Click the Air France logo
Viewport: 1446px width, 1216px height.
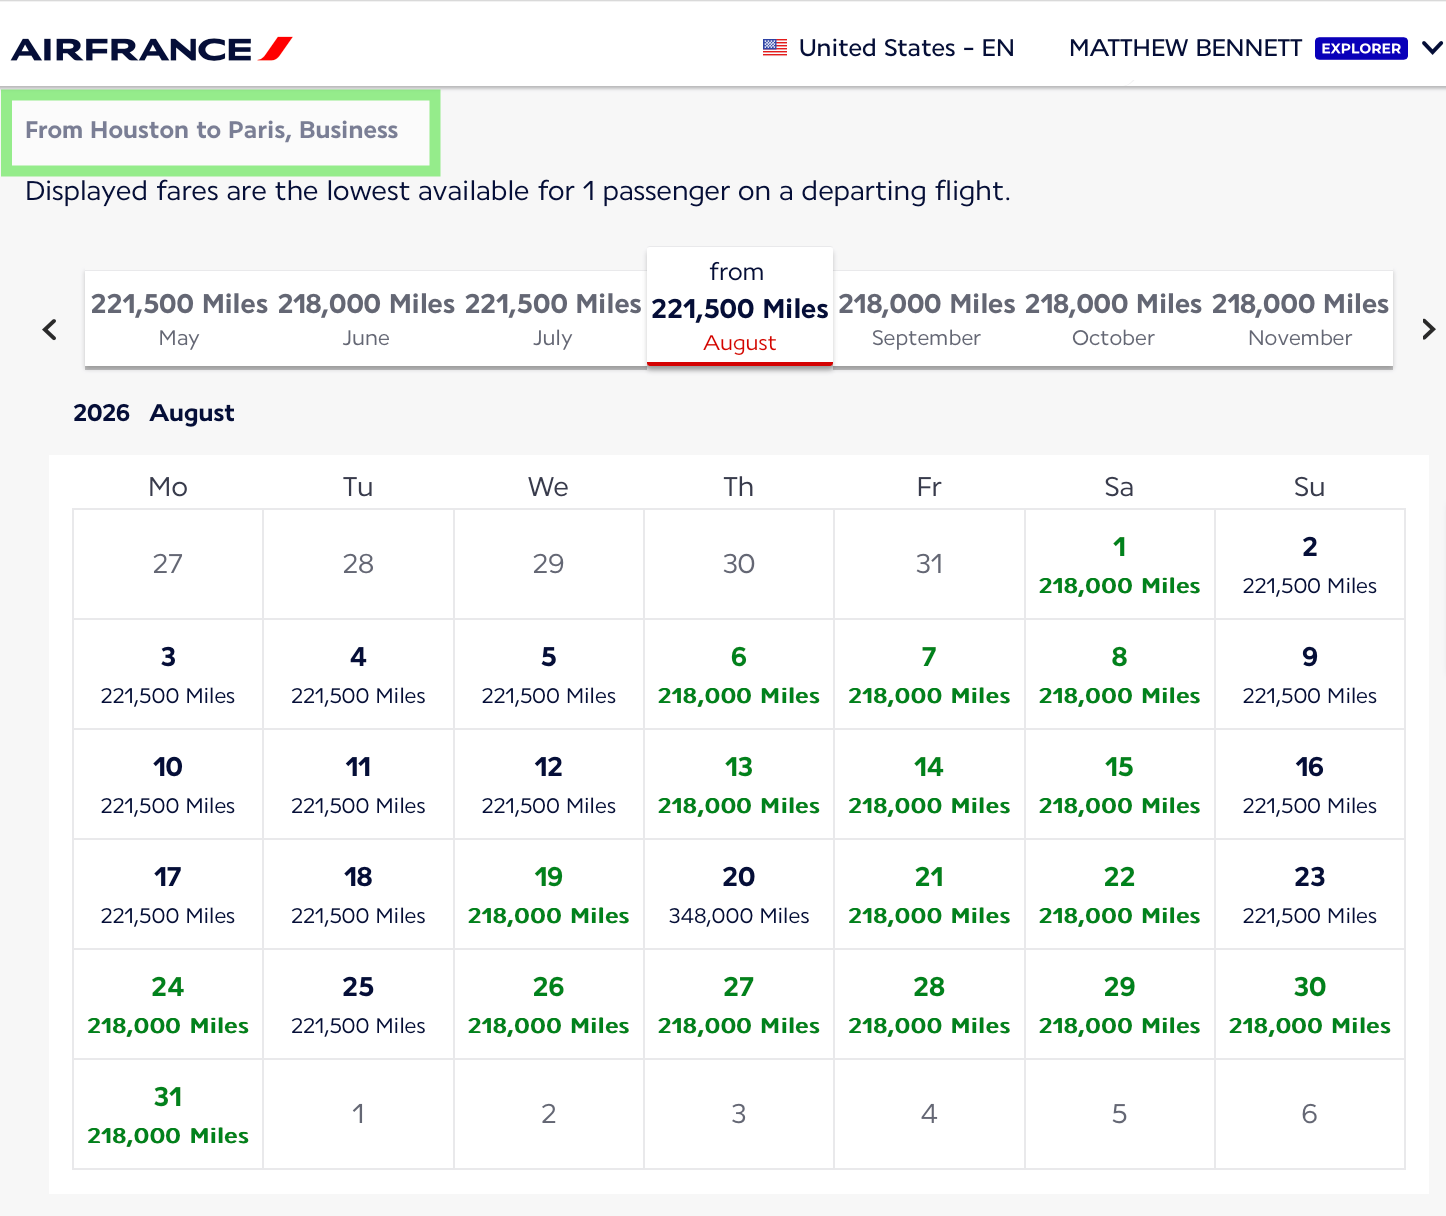pyautogui.click(x=151, y=49)
